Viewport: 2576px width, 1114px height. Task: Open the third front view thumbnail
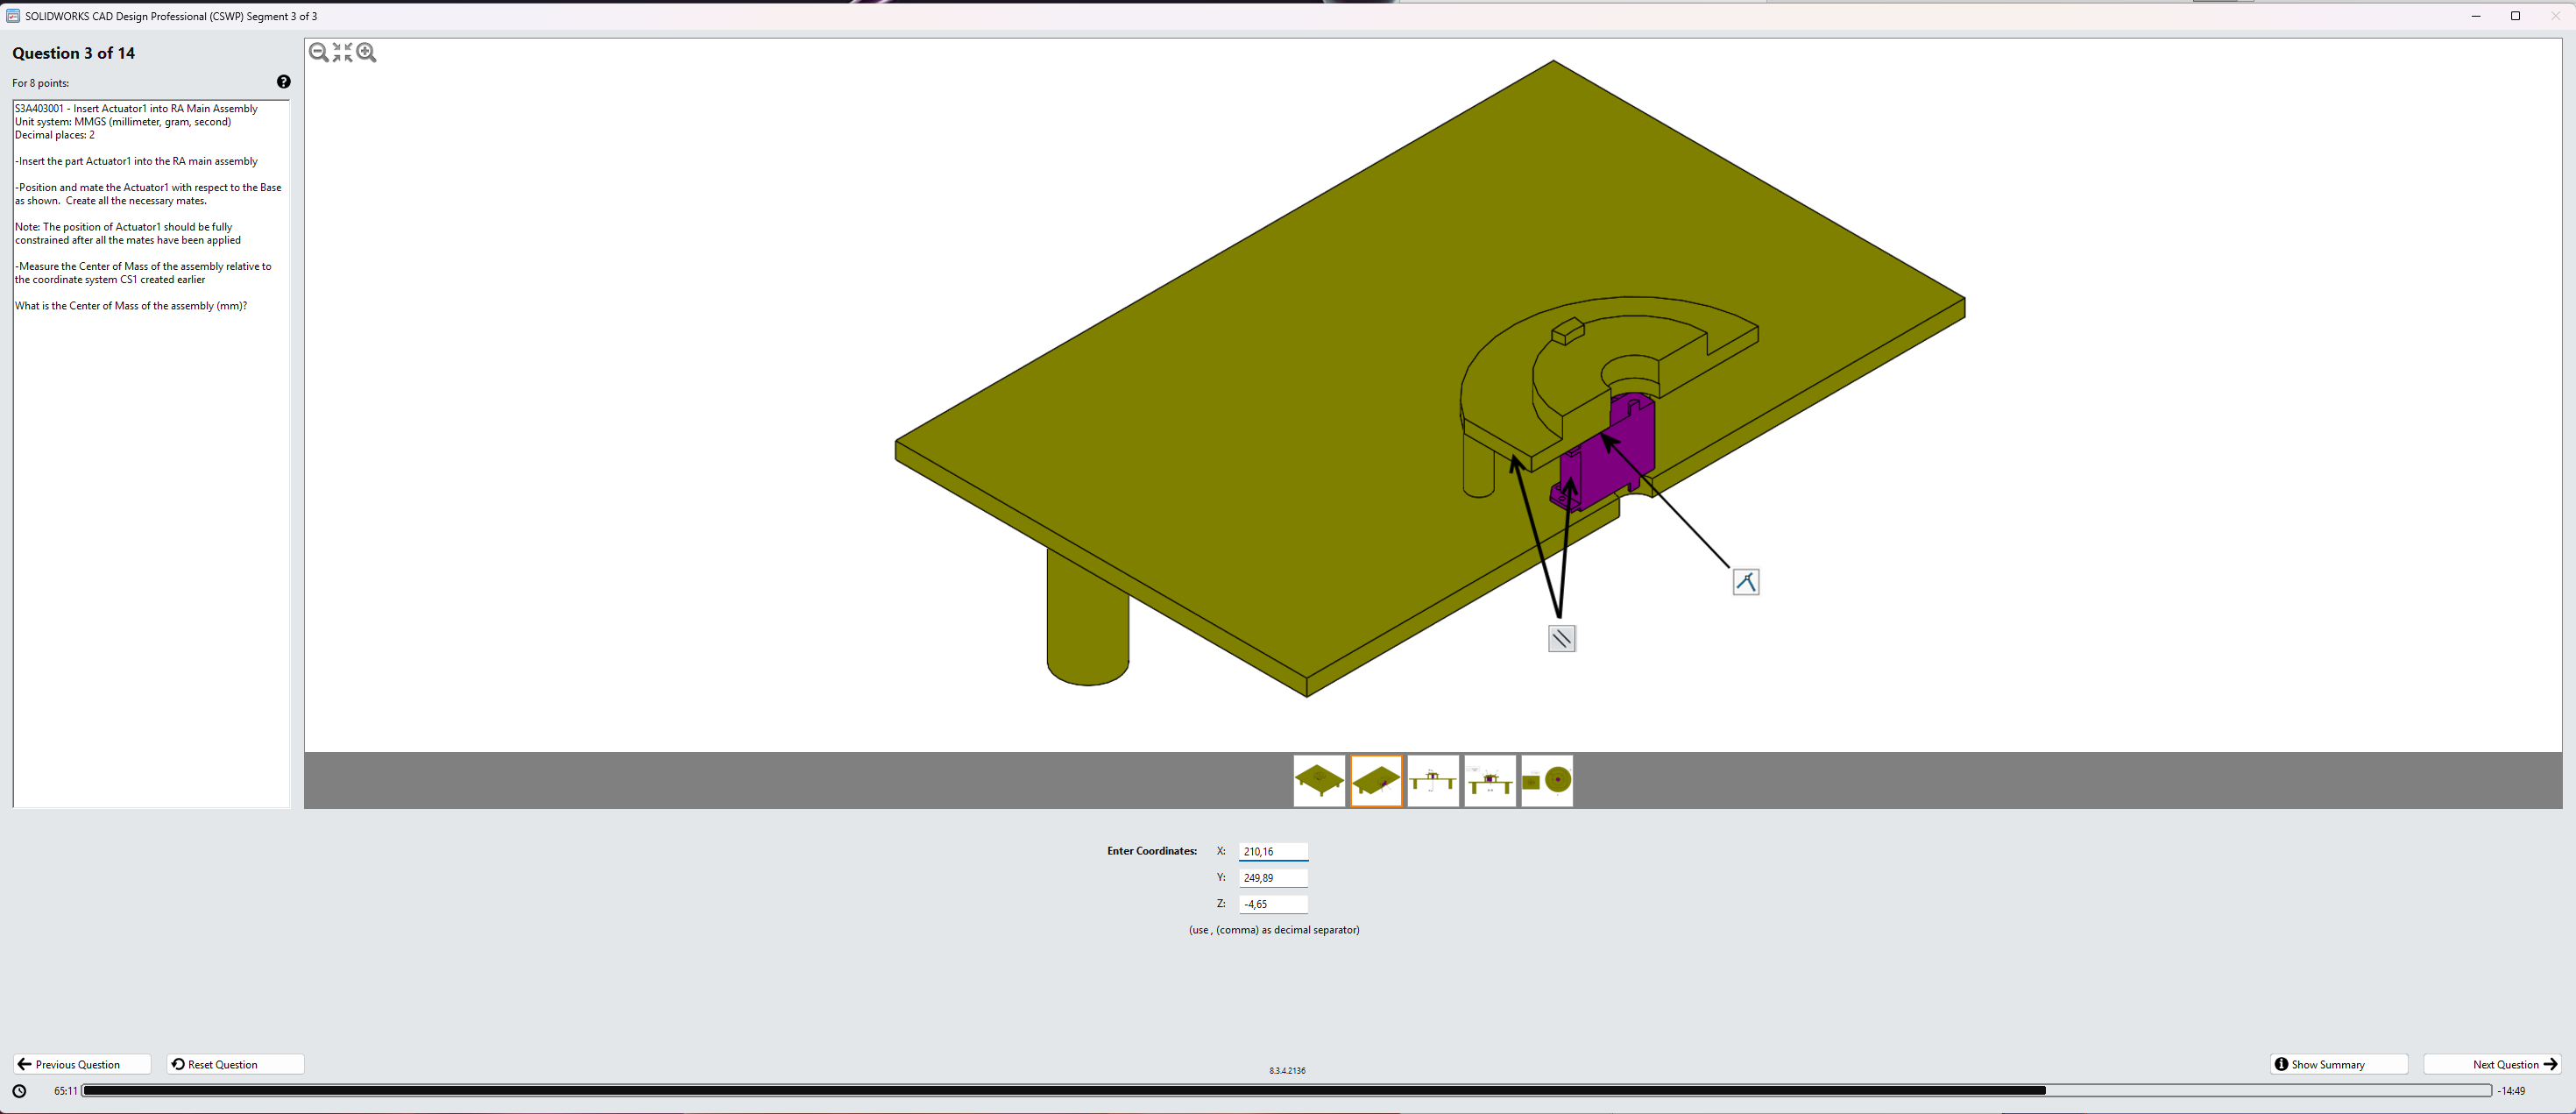tap(1433, 780)
